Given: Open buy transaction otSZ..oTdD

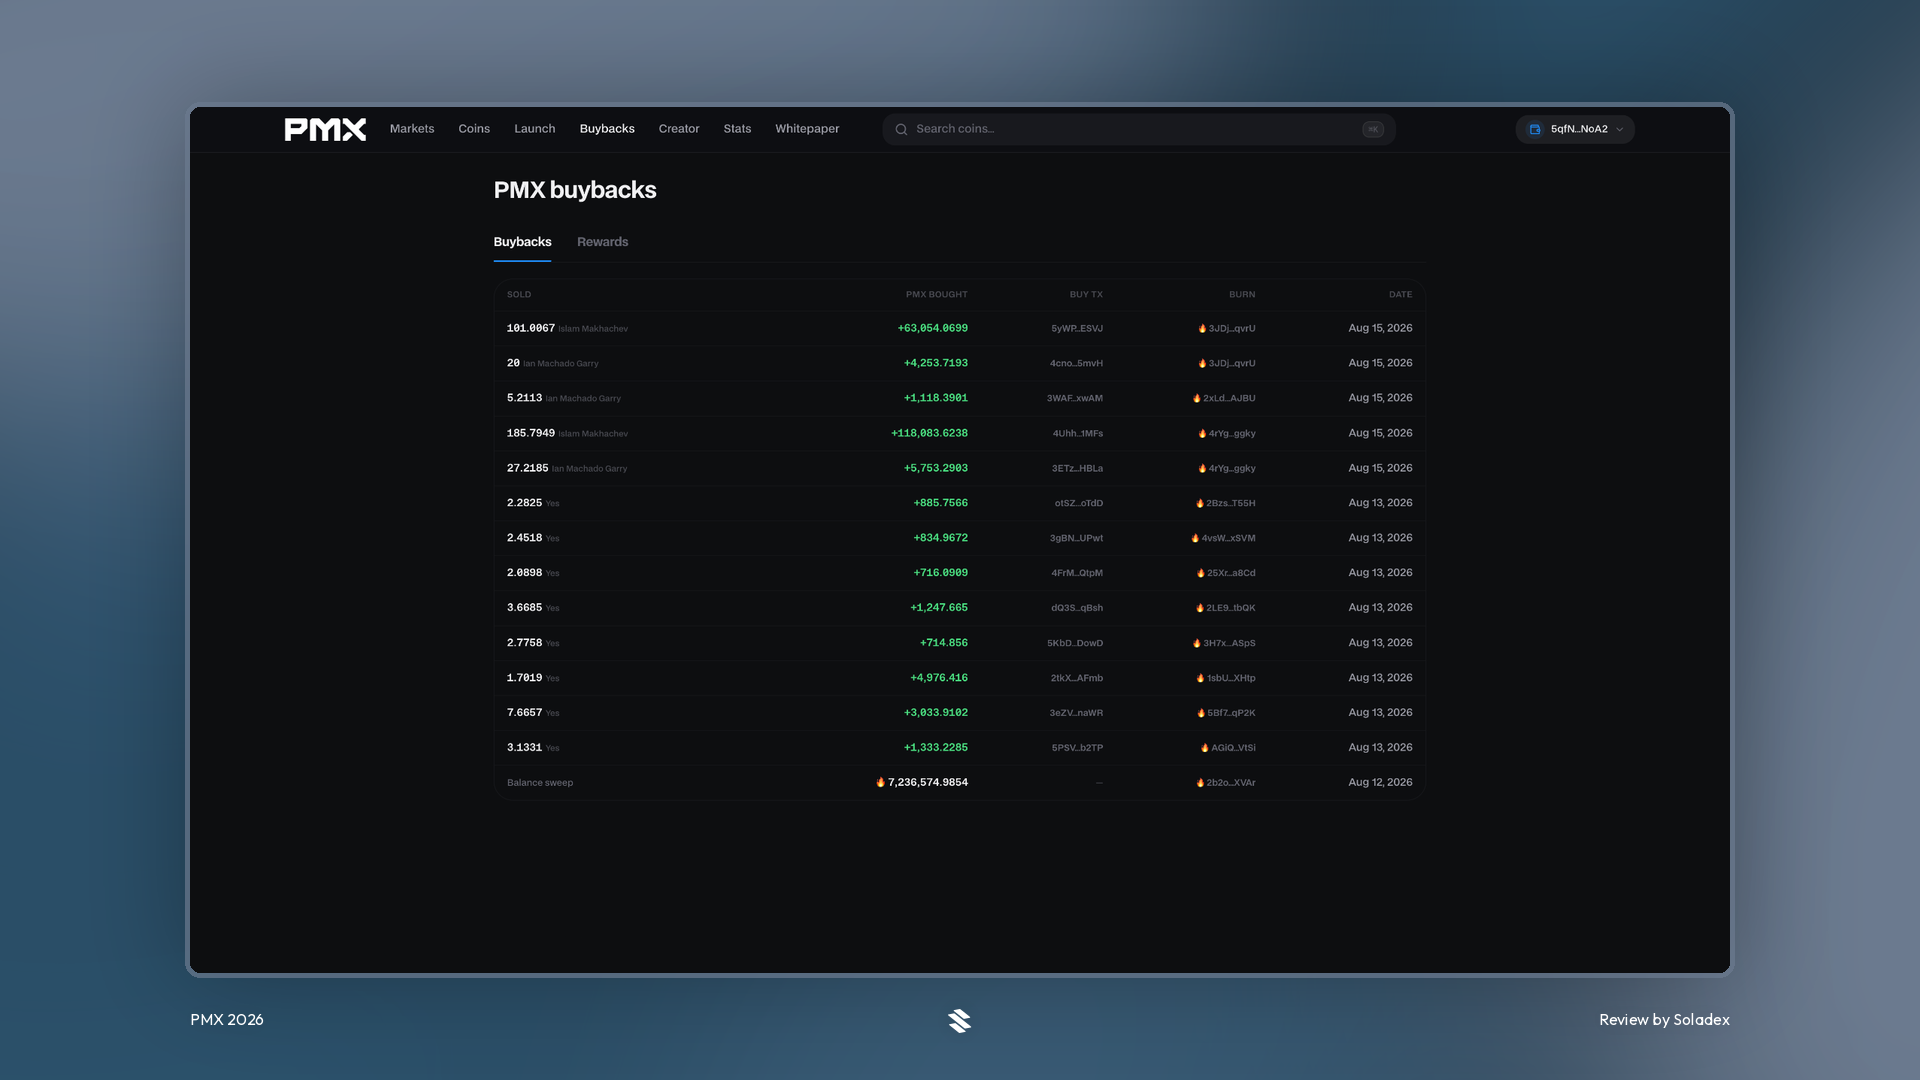Looking at the screenshot, I should pyautogui.click(x=1079, y=503).
